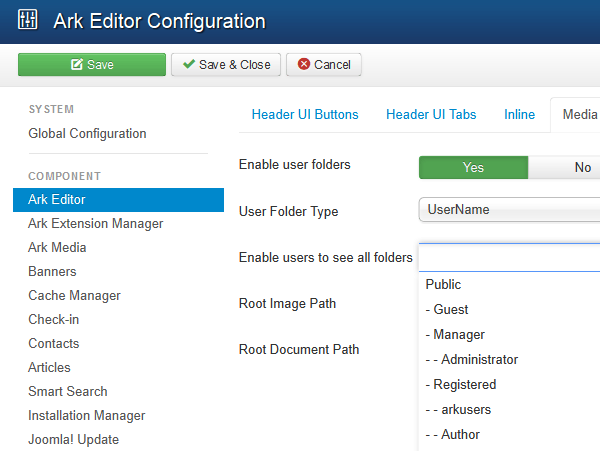Choose Public from the group list
This screenshot has width=600, height=451.
tap(443, 285)
